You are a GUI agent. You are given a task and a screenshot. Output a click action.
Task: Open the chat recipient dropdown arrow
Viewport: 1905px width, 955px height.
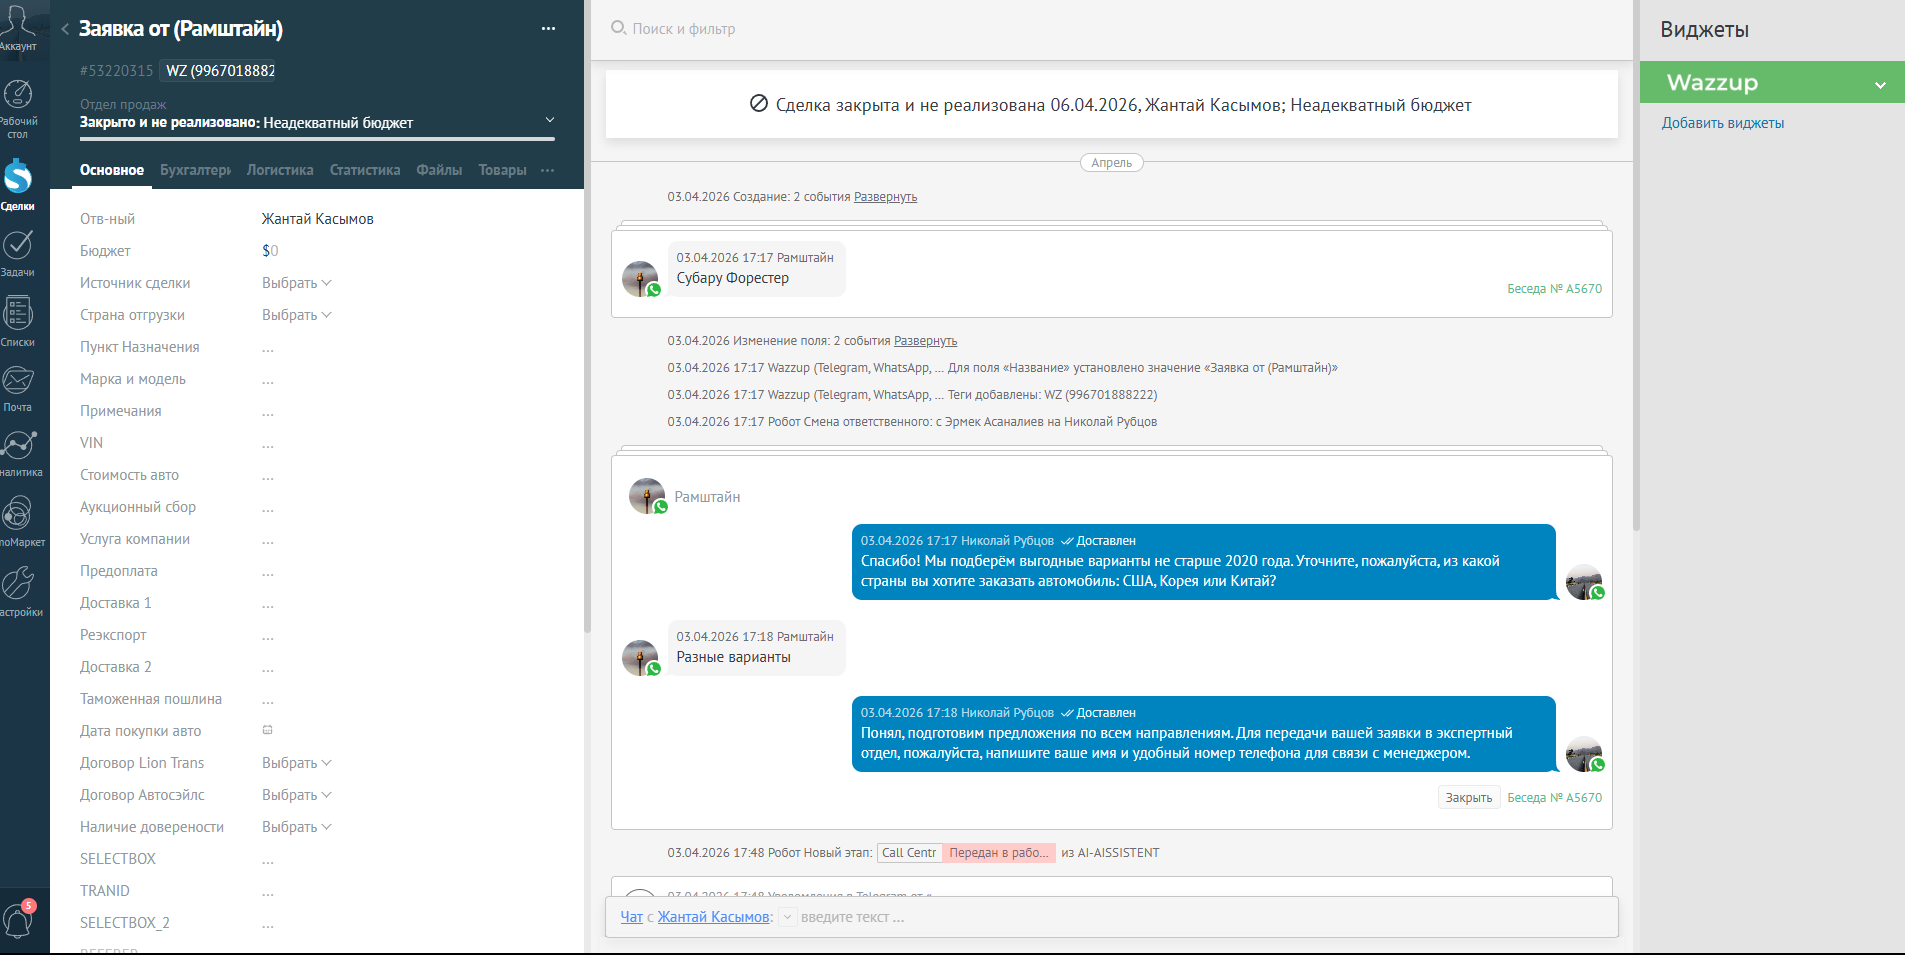[x=787, y=917]
